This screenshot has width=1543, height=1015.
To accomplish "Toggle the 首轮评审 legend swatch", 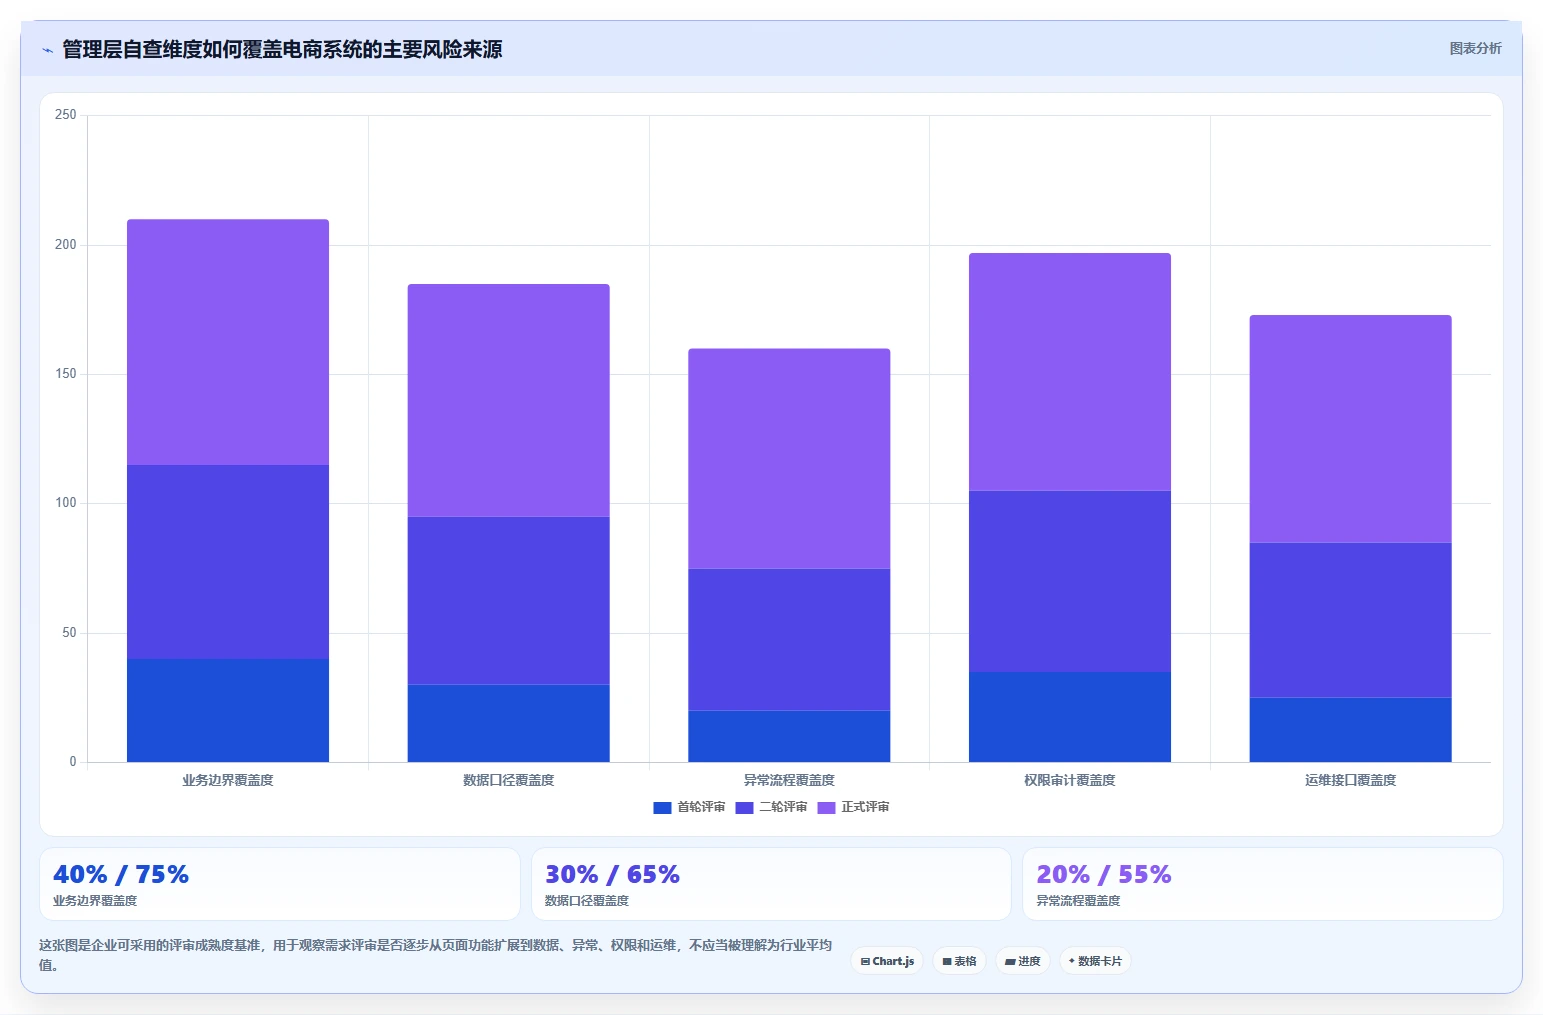I will coord(662,808).
